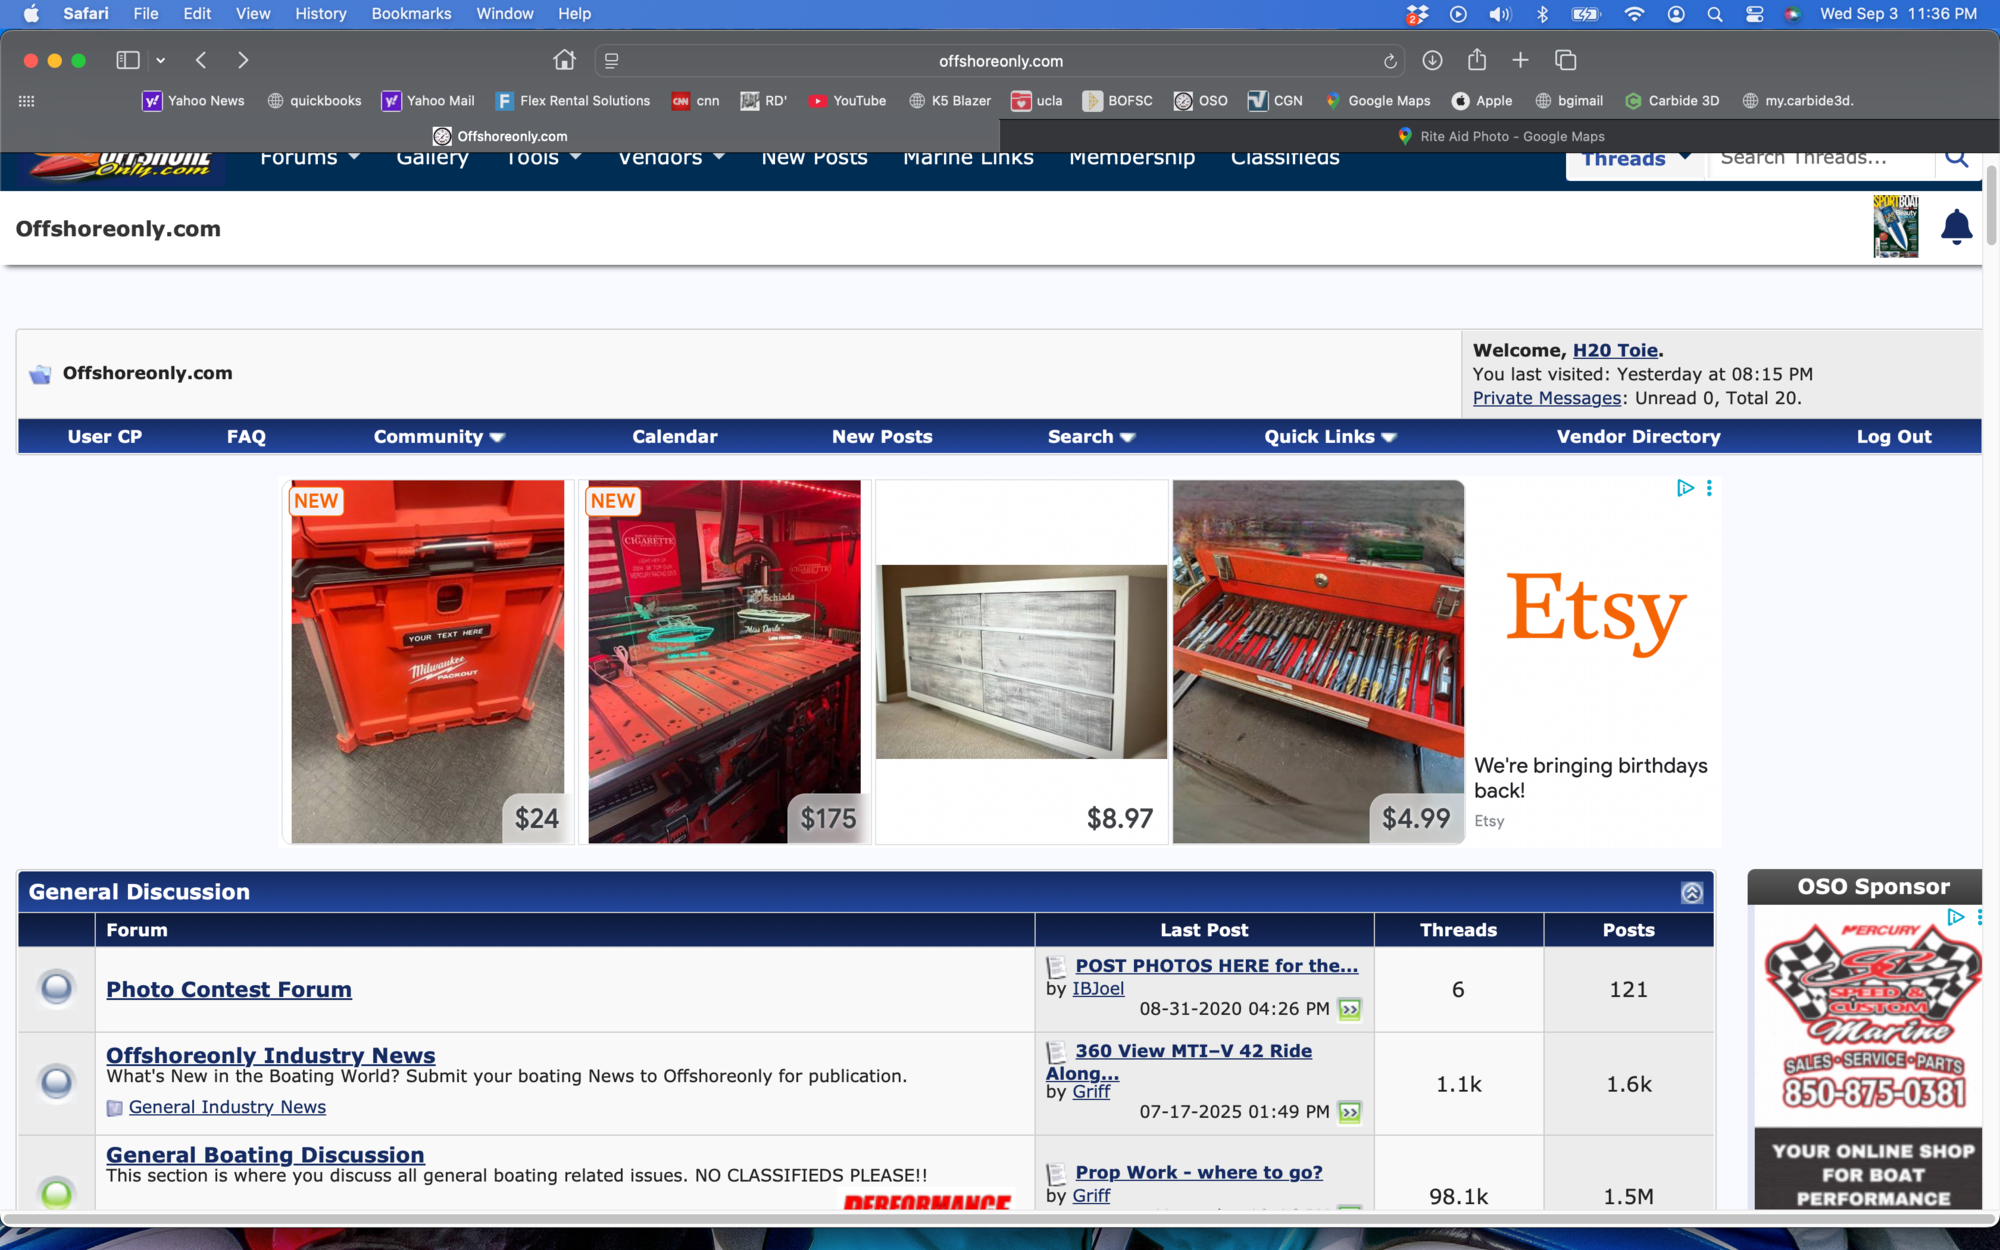This screenshot has height=1250, width=2000.
Task: Open Safari downloads icon
Action: [x=1432, y=60]
